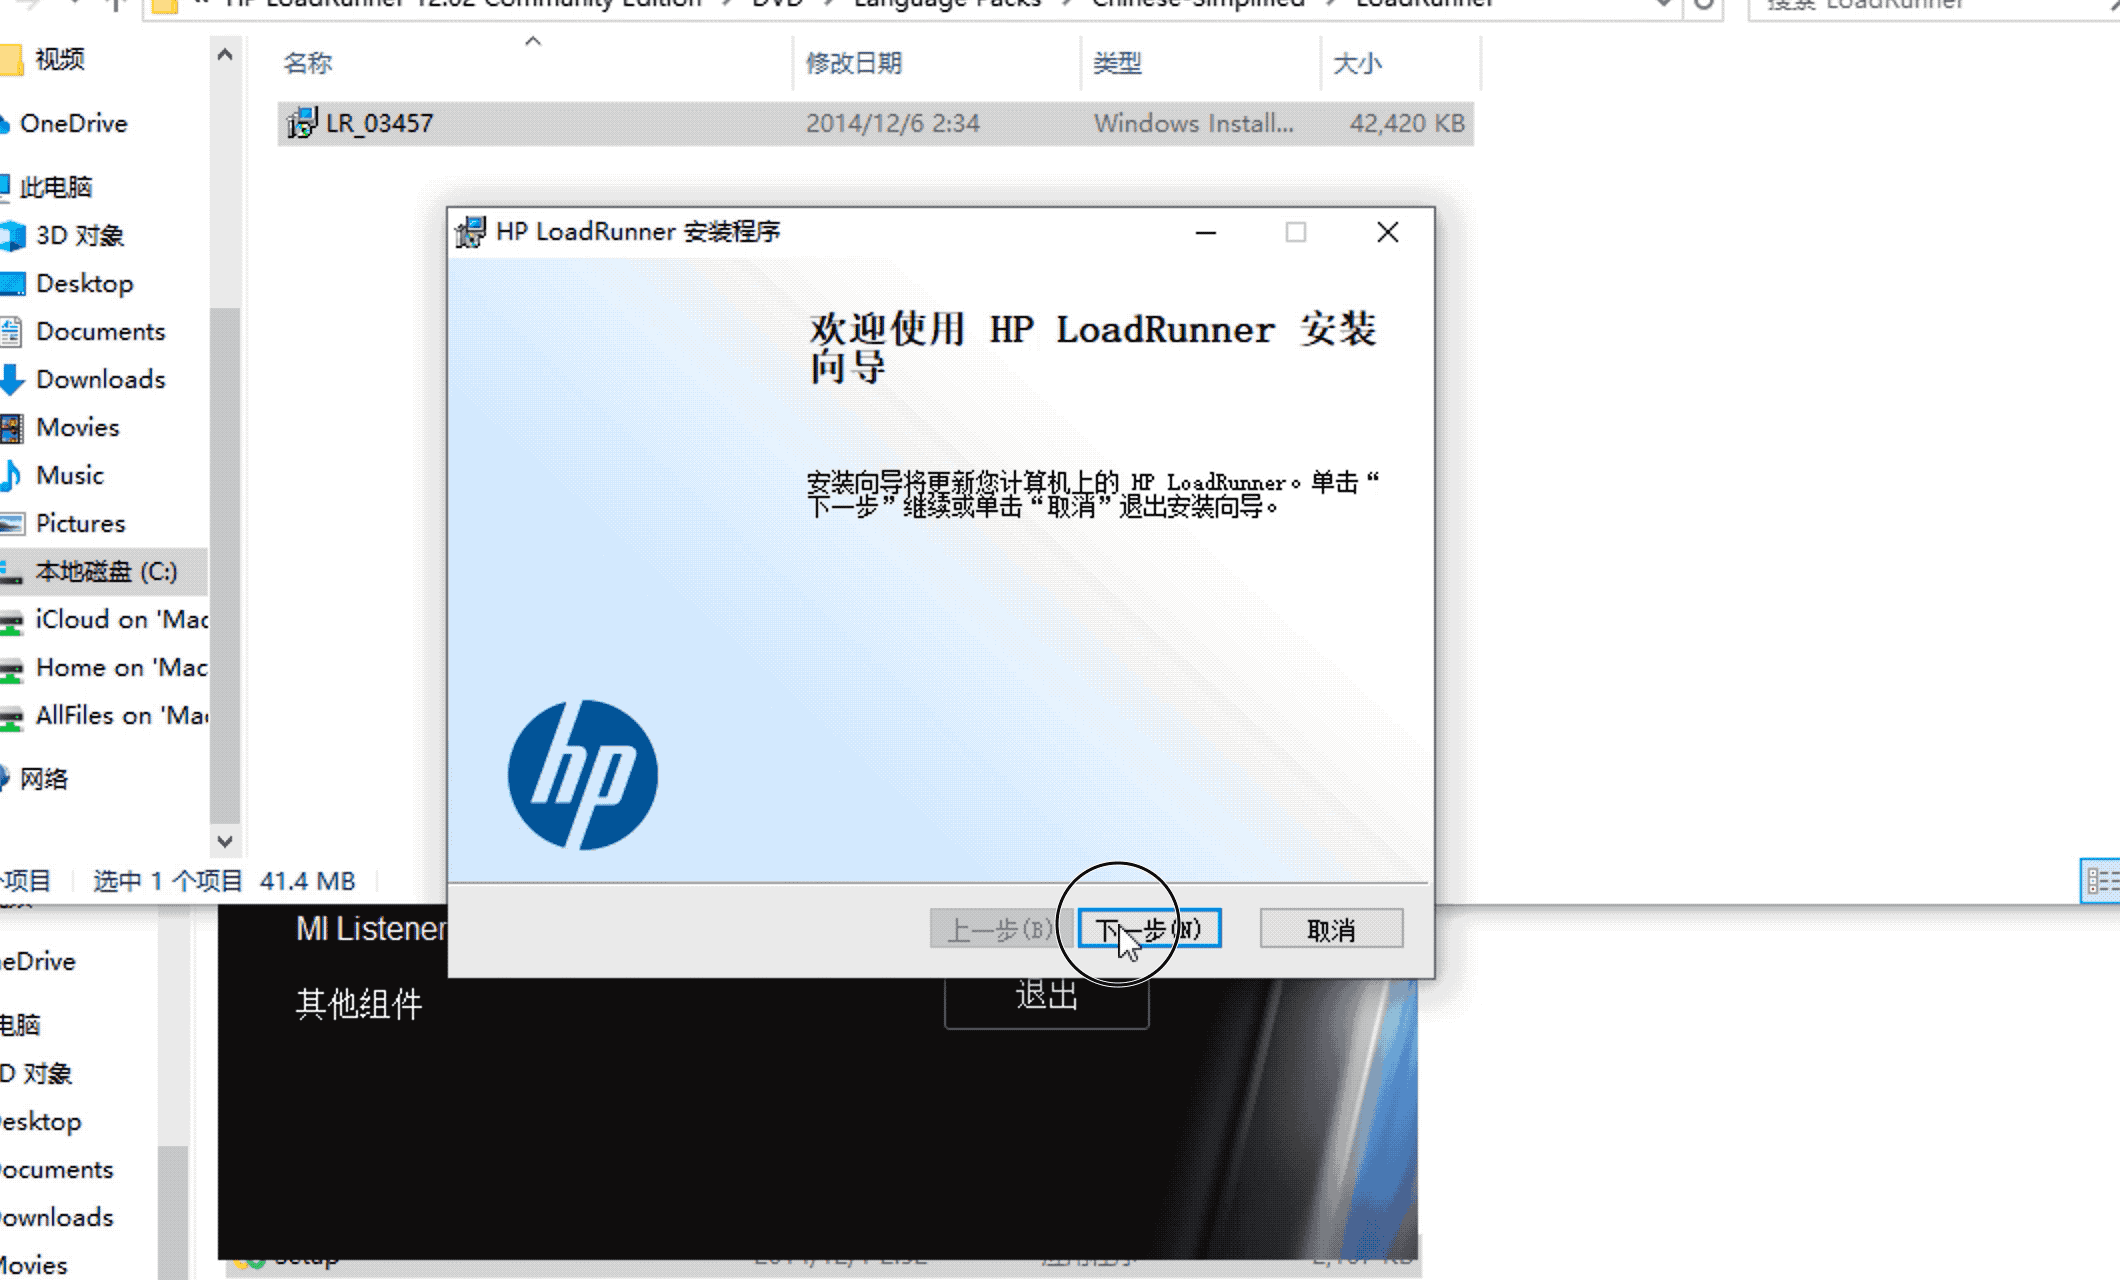Switch to details view with bottom-right icon
The width and height of the screenshot is (2120, 1280).
point(2104,880)
